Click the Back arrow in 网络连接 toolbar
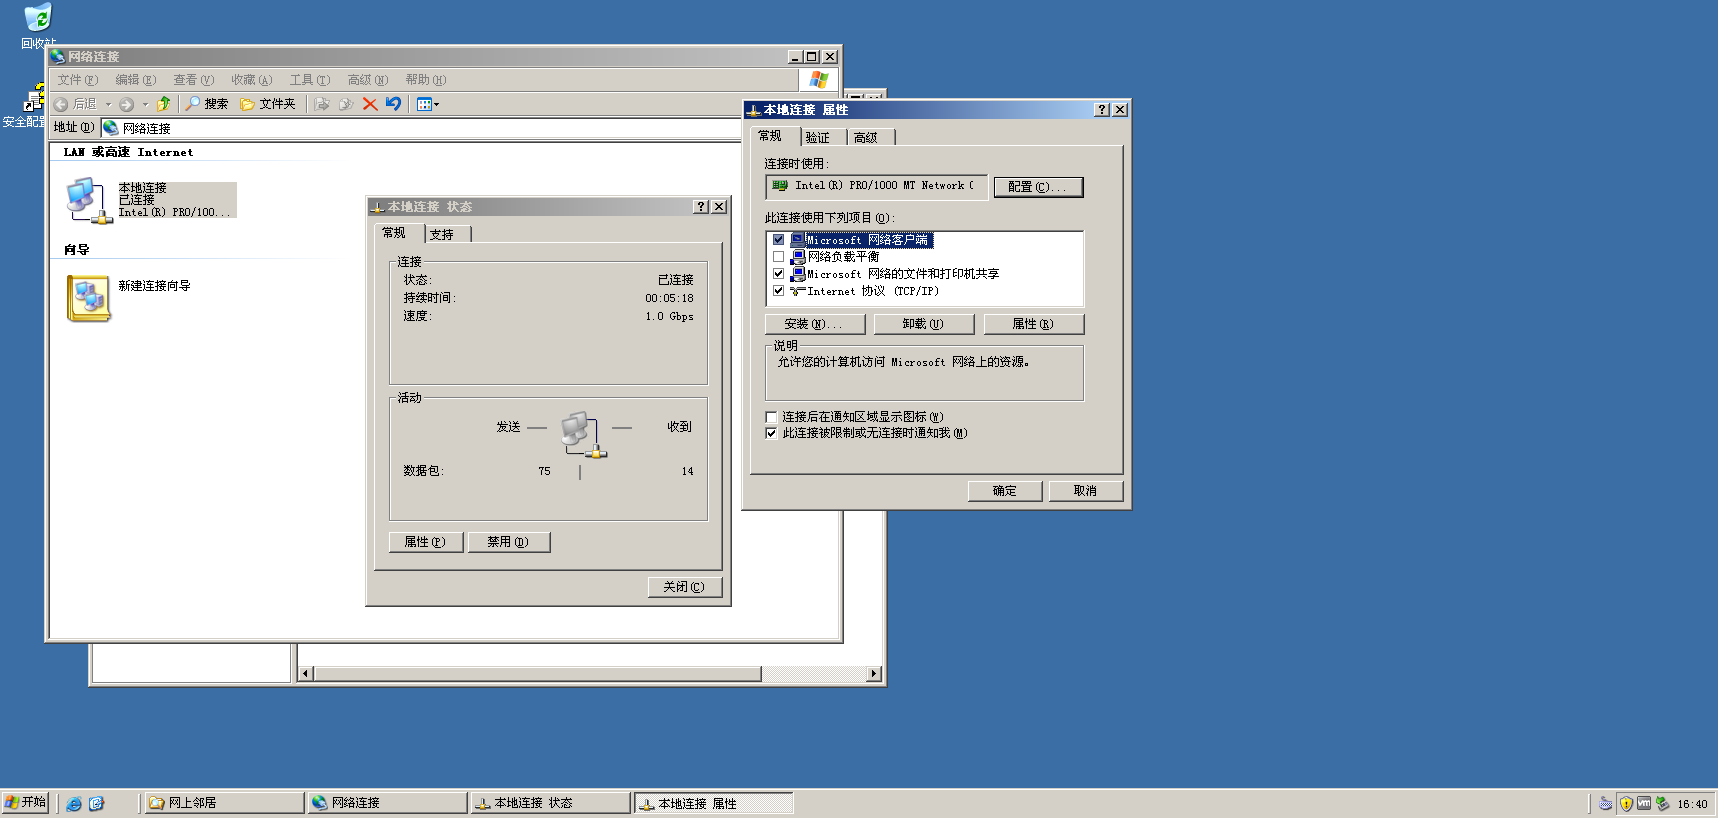This screenshot has height=818, width=1718. point(61,104)
